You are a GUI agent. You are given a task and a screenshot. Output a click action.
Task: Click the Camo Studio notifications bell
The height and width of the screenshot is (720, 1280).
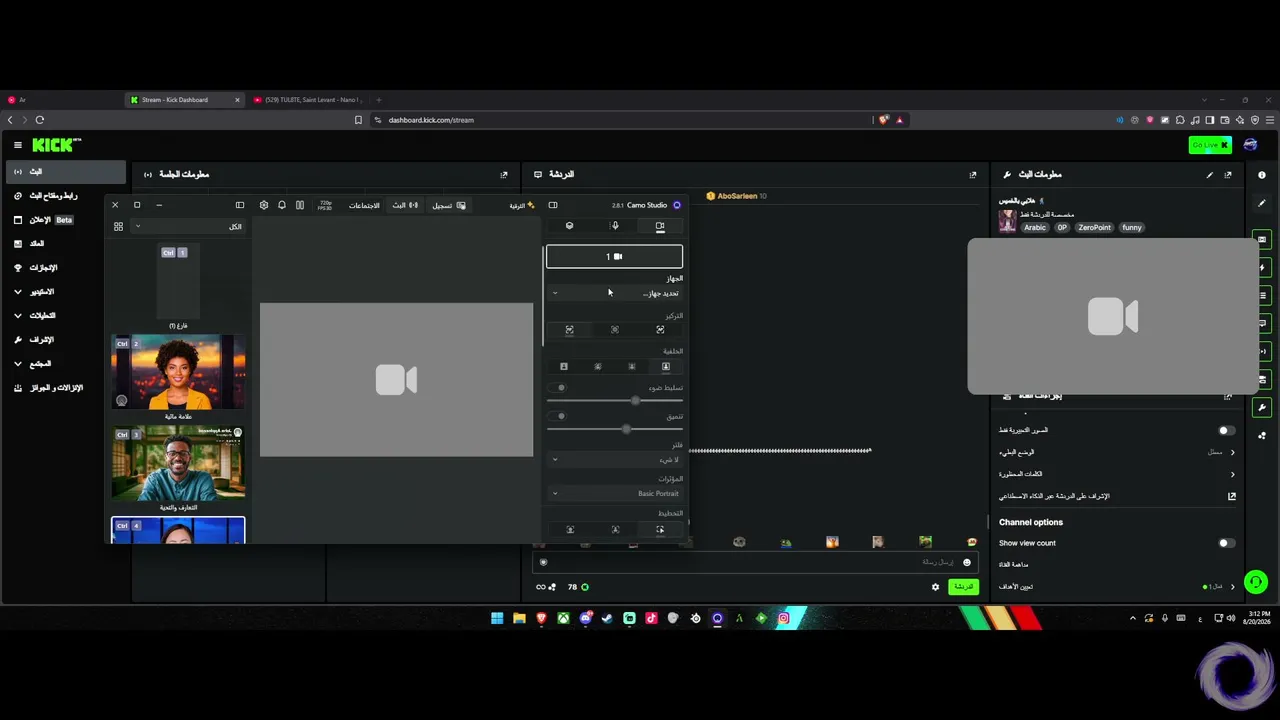click(x=282, y=205)
